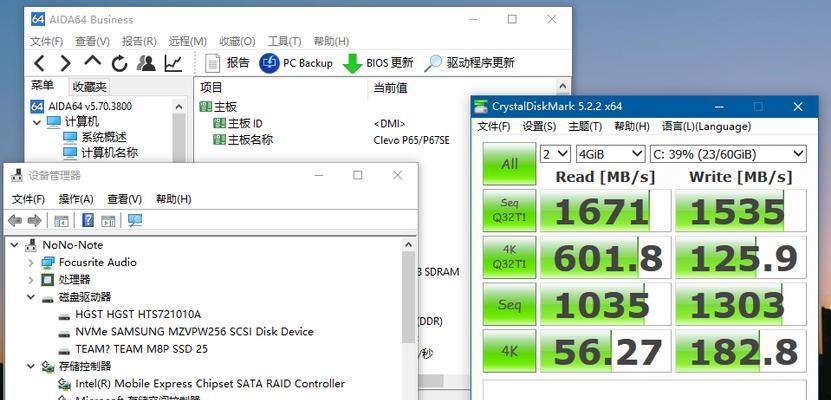Click back arrow in 设备管理器 toolbar
The image size is (831, 400).
click(x=15, y=220)
